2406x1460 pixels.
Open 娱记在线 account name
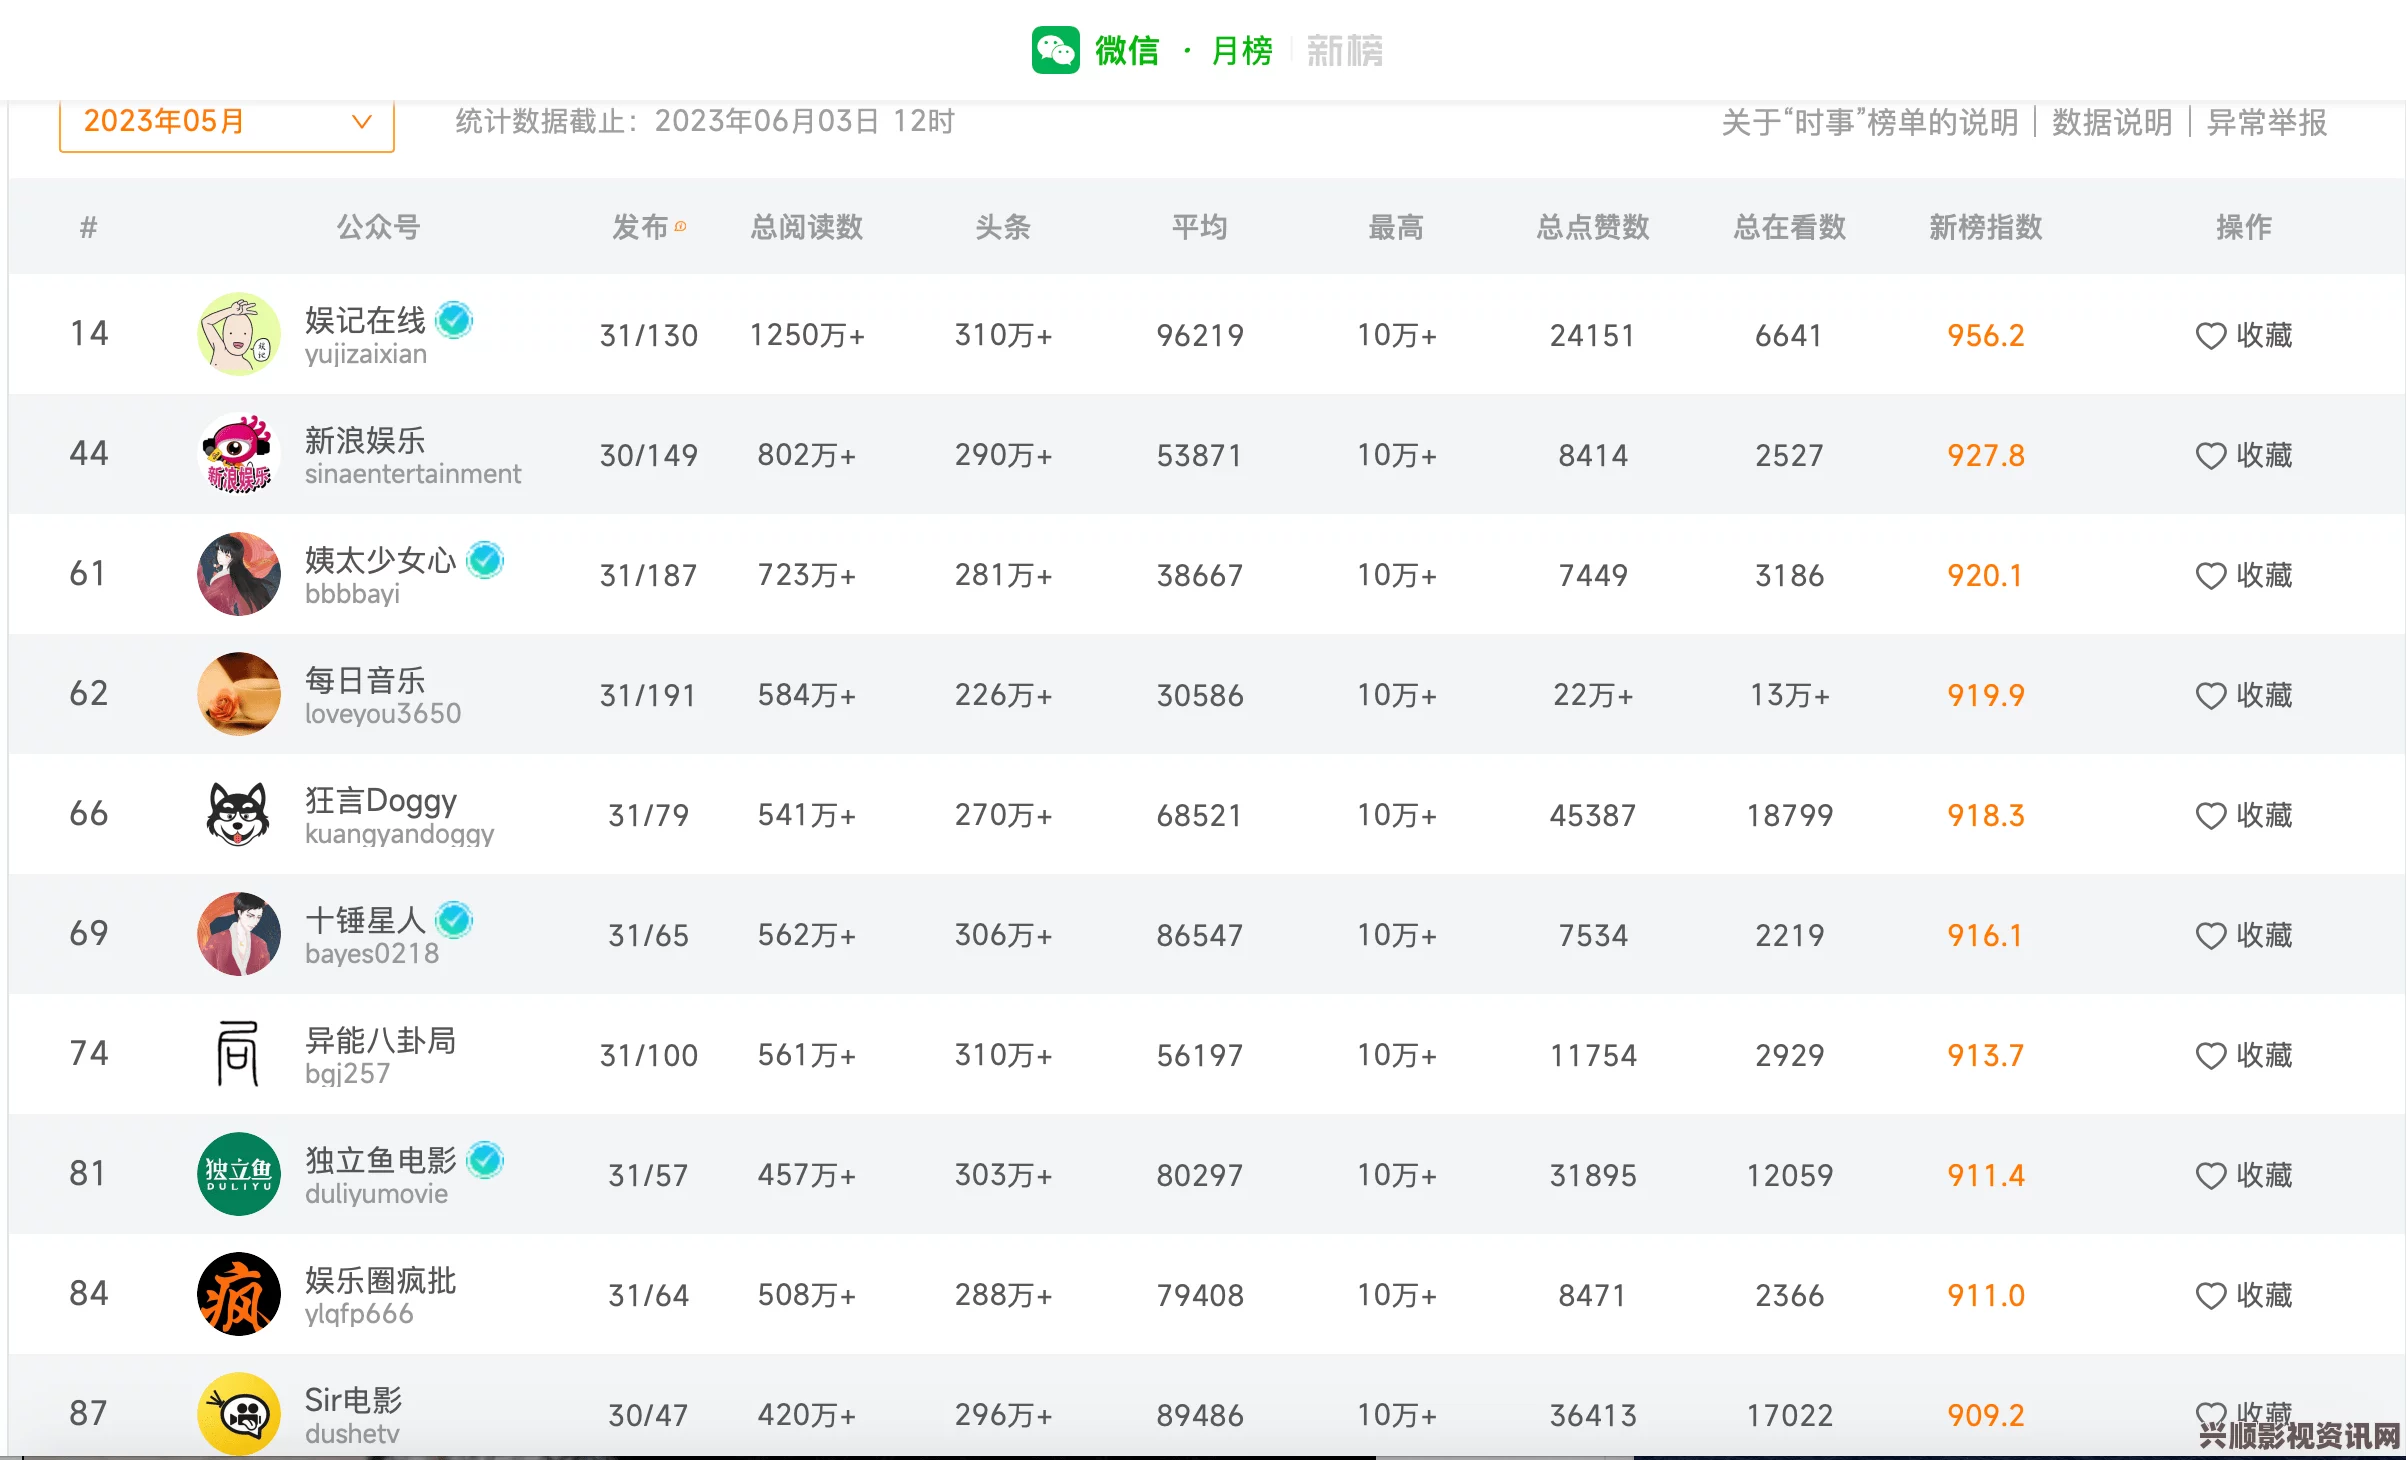coord(365,320)
